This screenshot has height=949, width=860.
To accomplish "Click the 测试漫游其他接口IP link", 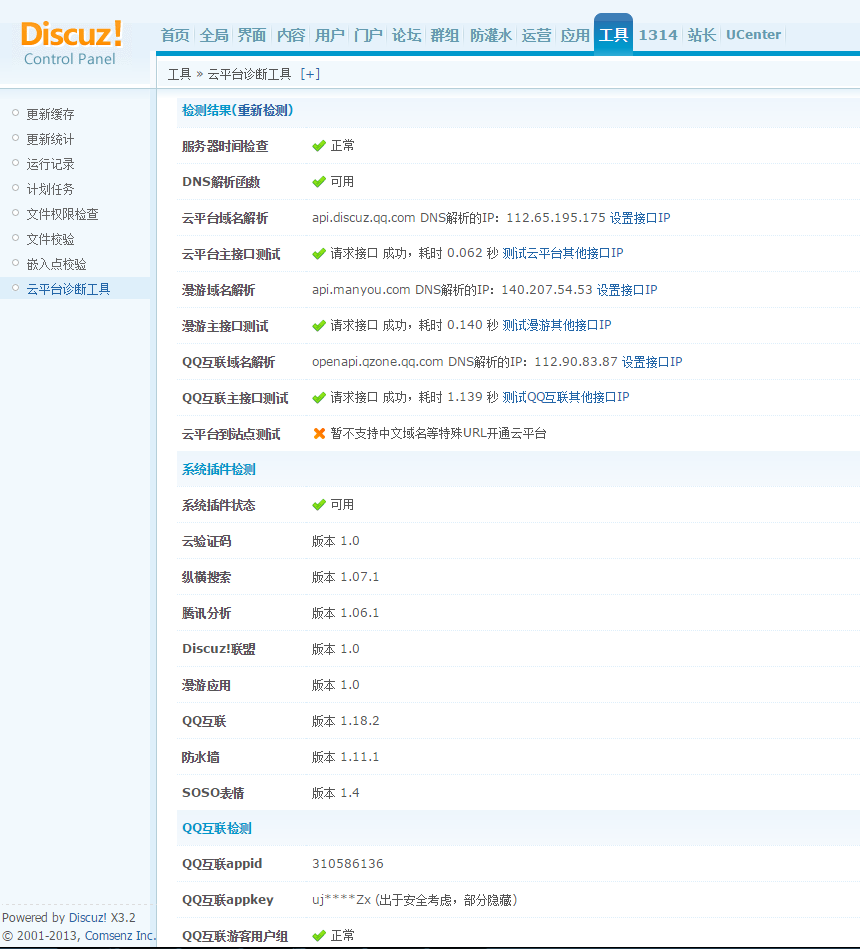I will tap(557, 326).
